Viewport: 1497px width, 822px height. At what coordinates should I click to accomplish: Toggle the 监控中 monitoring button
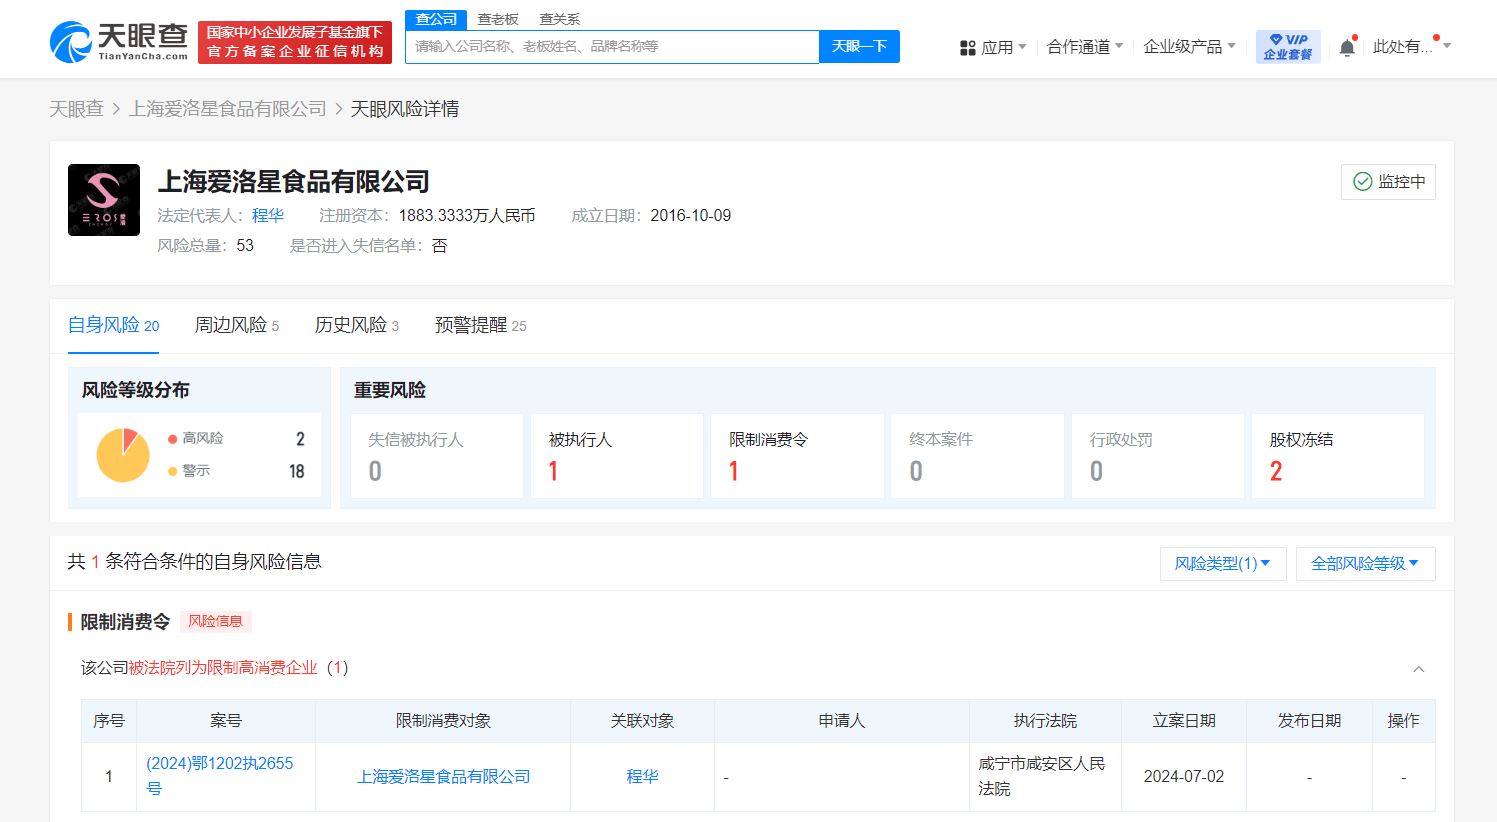(x=1388, y=182)
